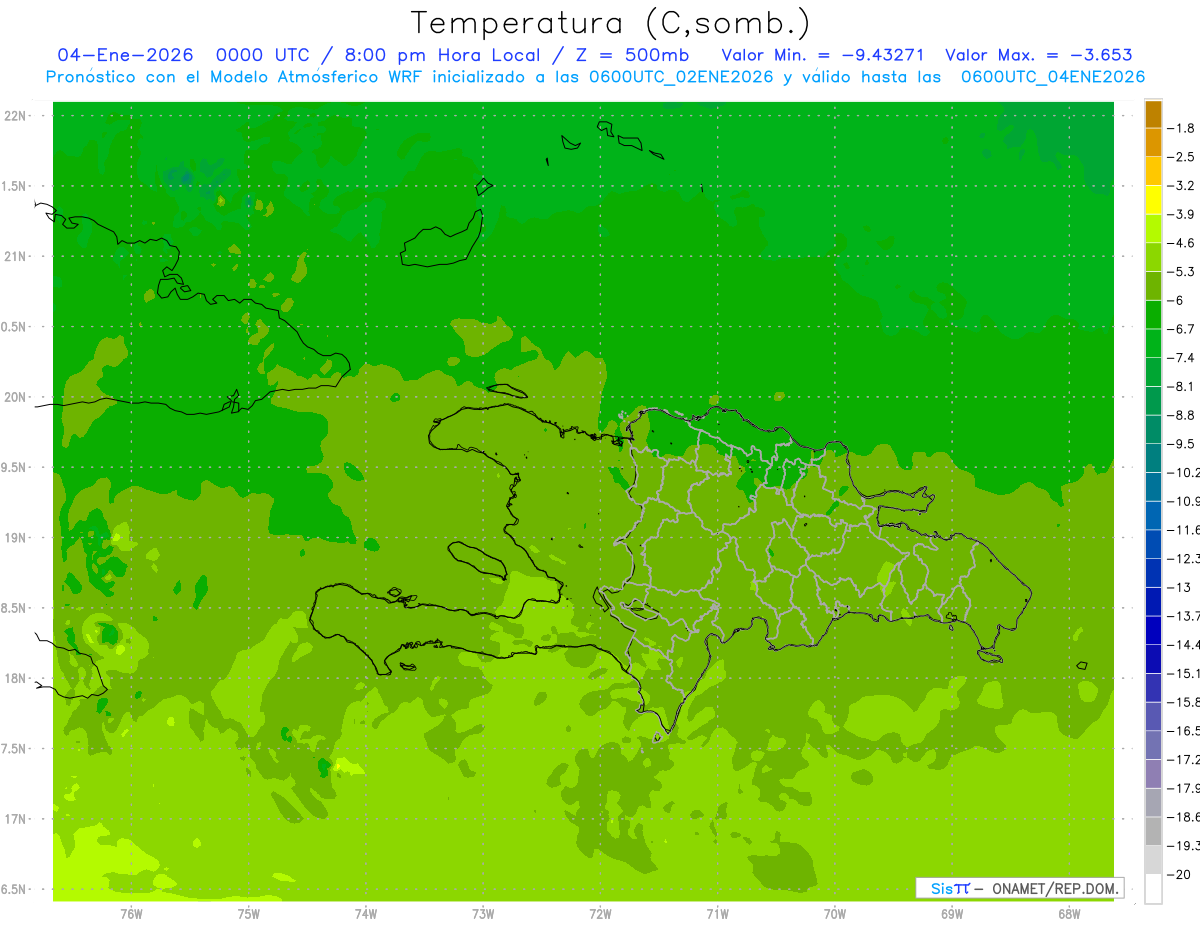1200x927 pixels.
Task: Select the '-9.5' colorbar value
Action: 1181,444
